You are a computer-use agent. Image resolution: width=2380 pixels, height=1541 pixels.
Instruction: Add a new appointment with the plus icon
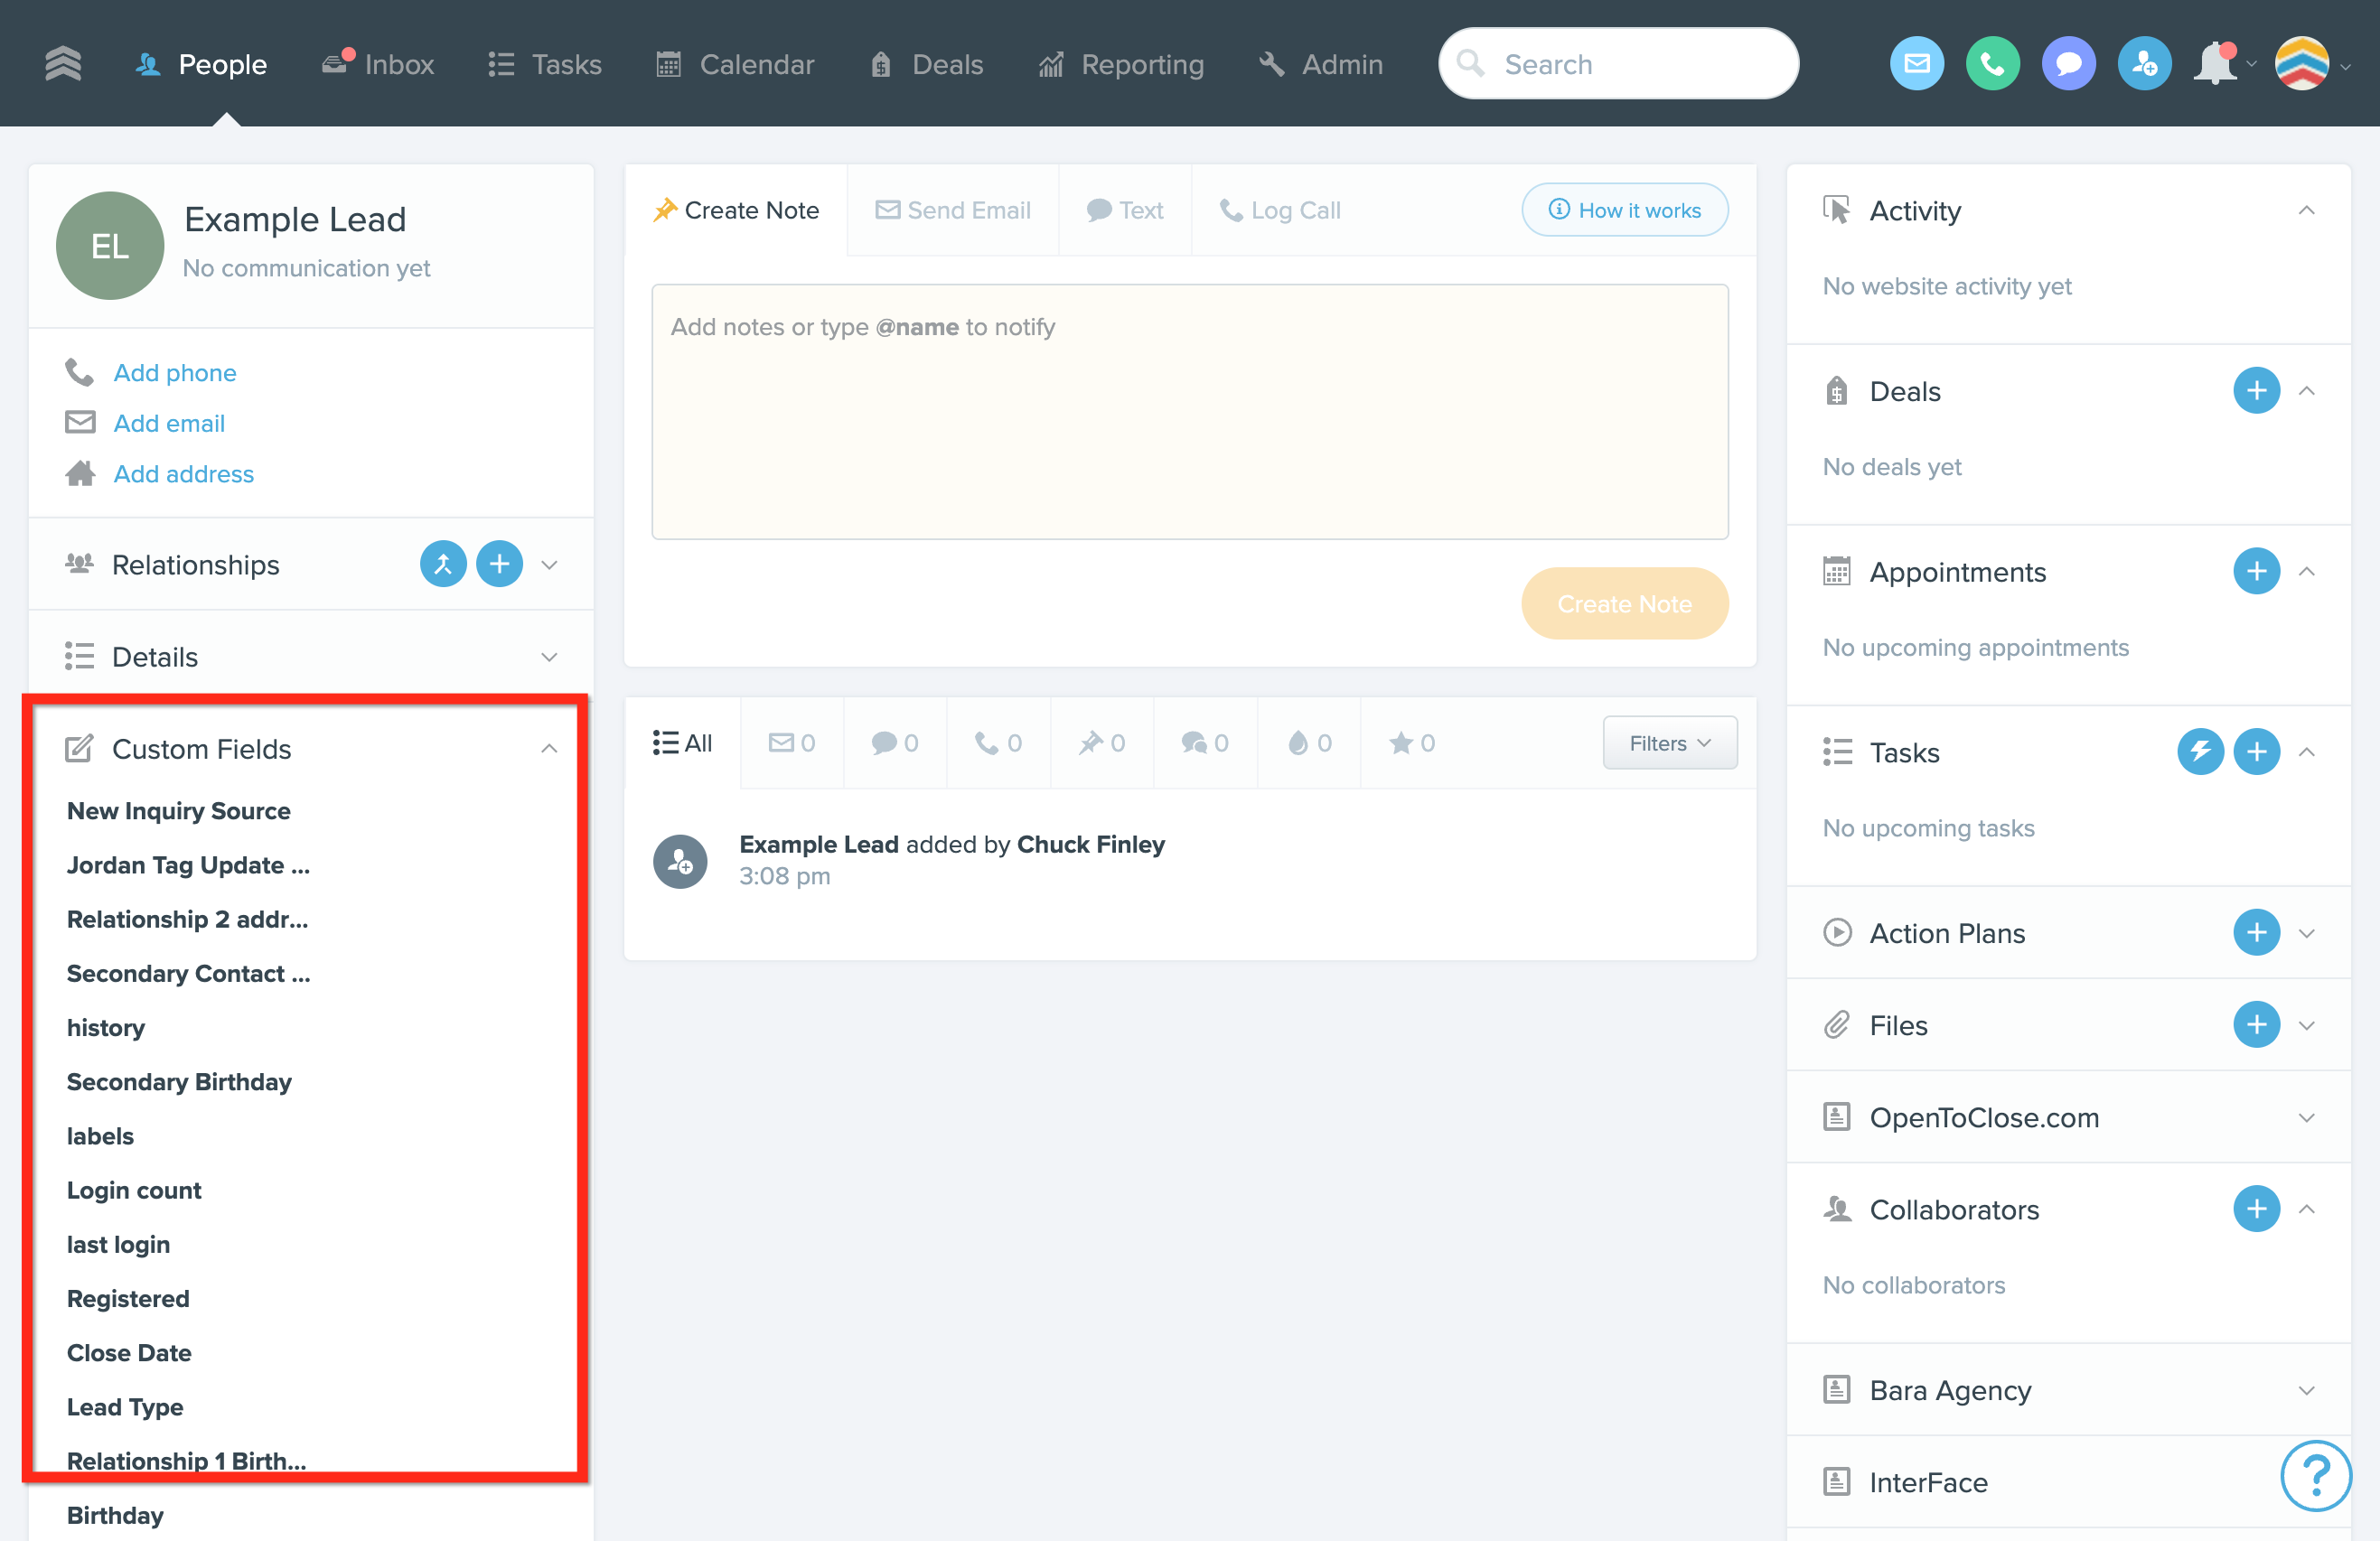(x=2257, y=571)
